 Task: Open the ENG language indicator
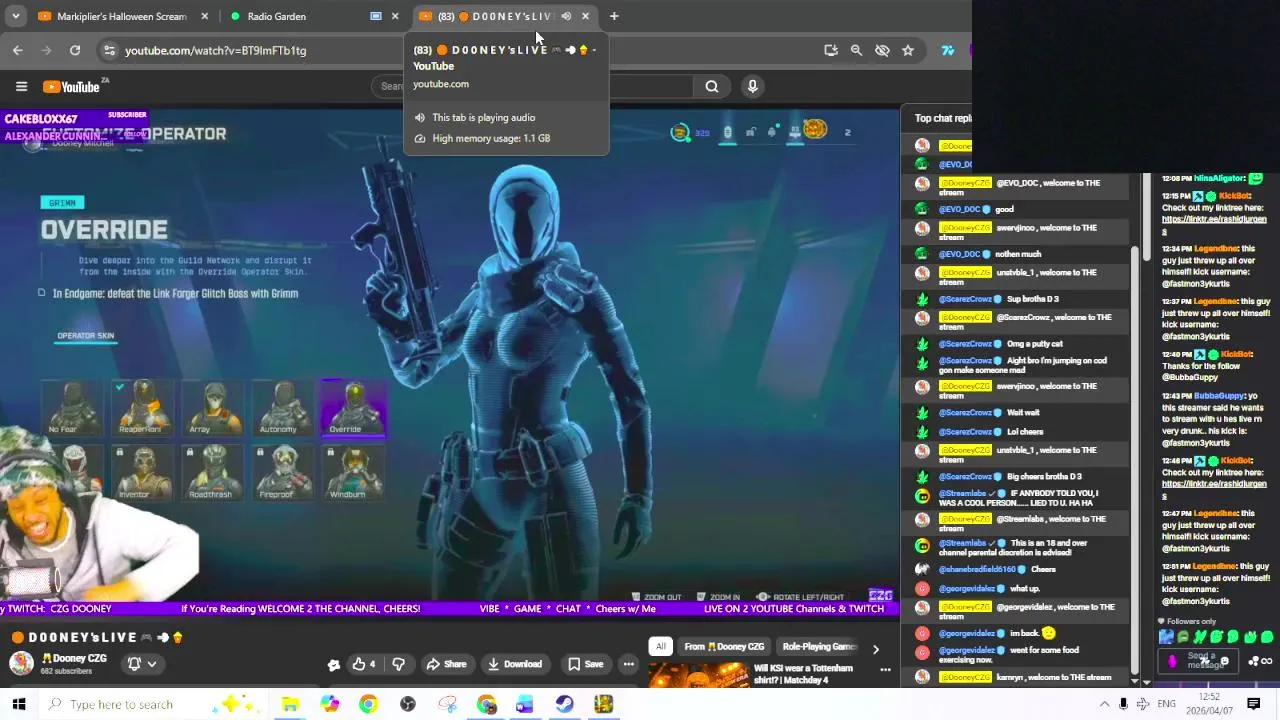pos(1167,704)
